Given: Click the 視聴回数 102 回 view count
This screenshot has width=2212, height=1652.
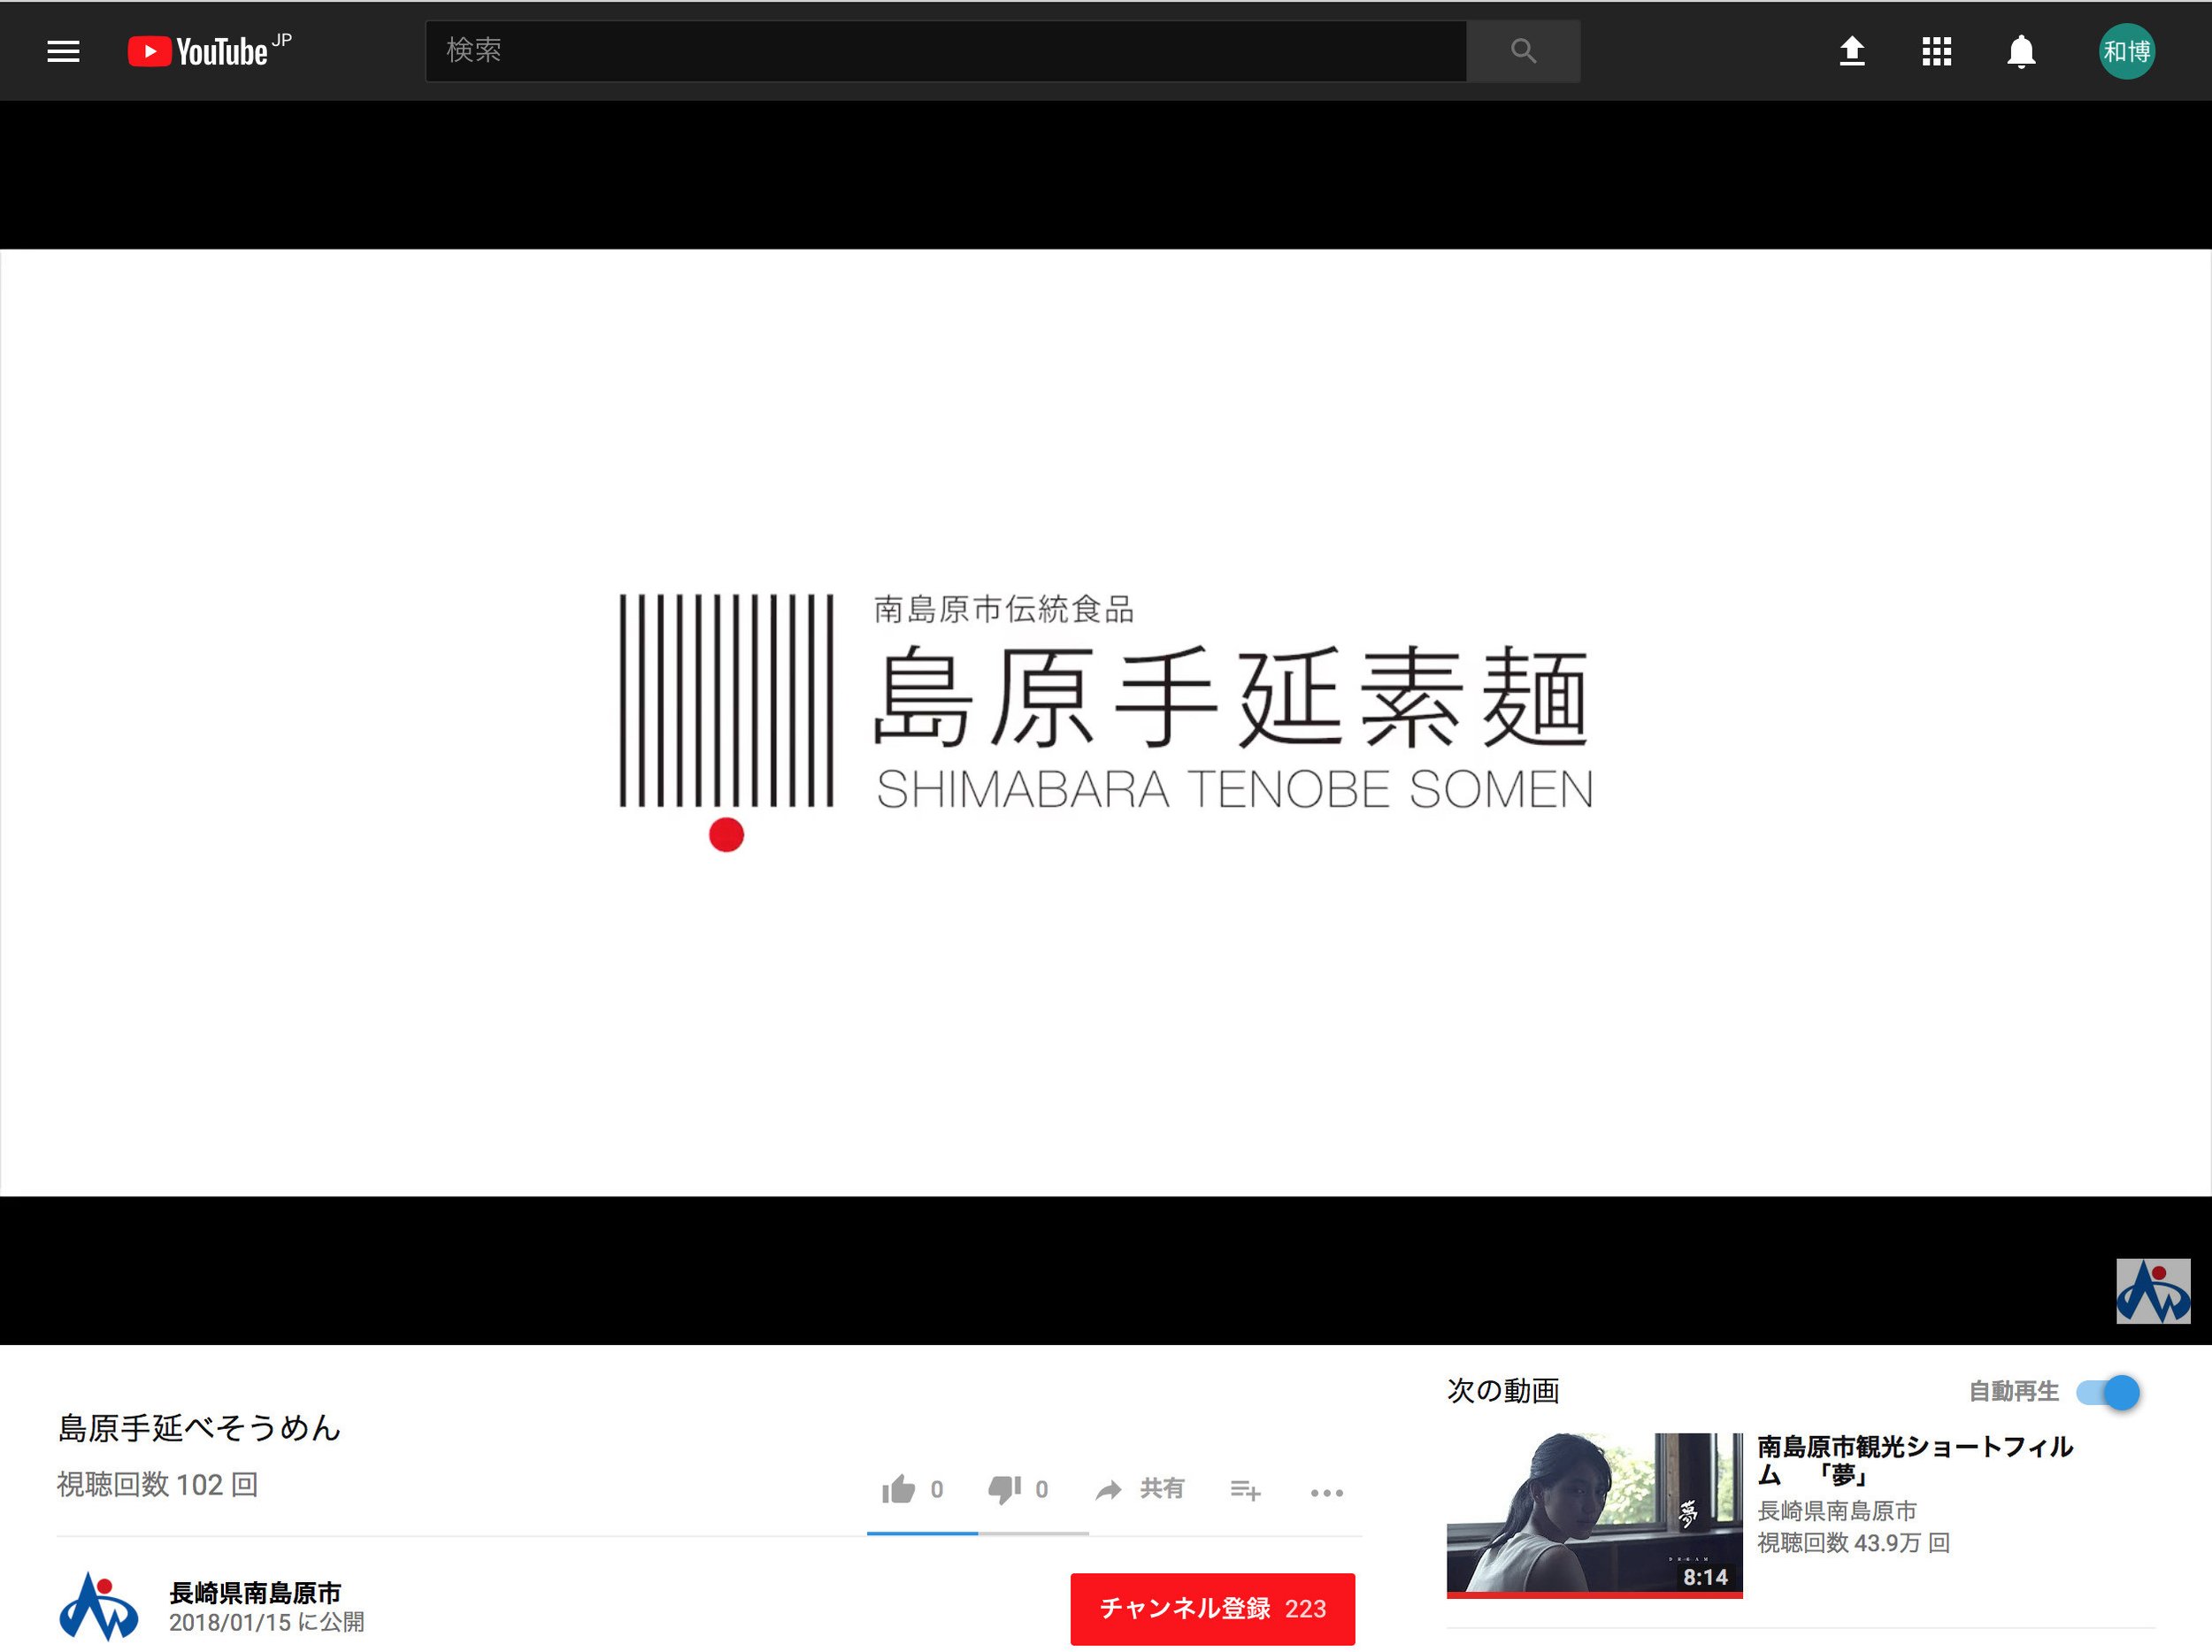Looking at the screenshot, I should pos(158,1485).
